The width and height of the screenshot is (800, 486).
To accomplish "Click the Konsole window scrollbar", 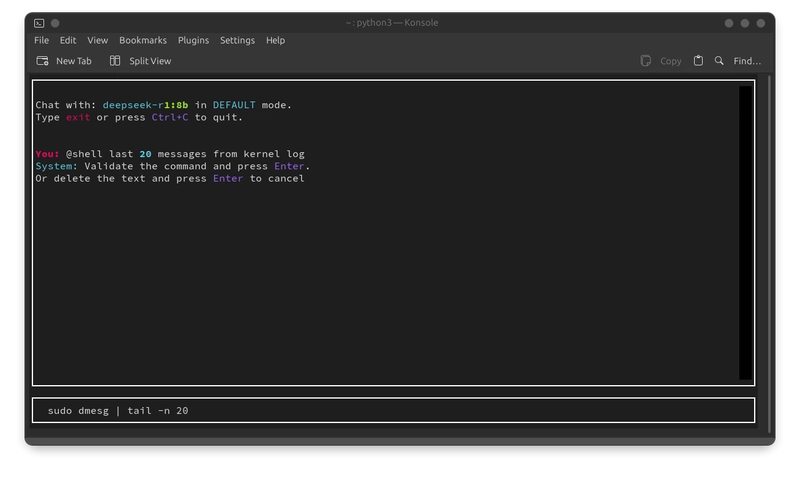I will tap(769, 254).
